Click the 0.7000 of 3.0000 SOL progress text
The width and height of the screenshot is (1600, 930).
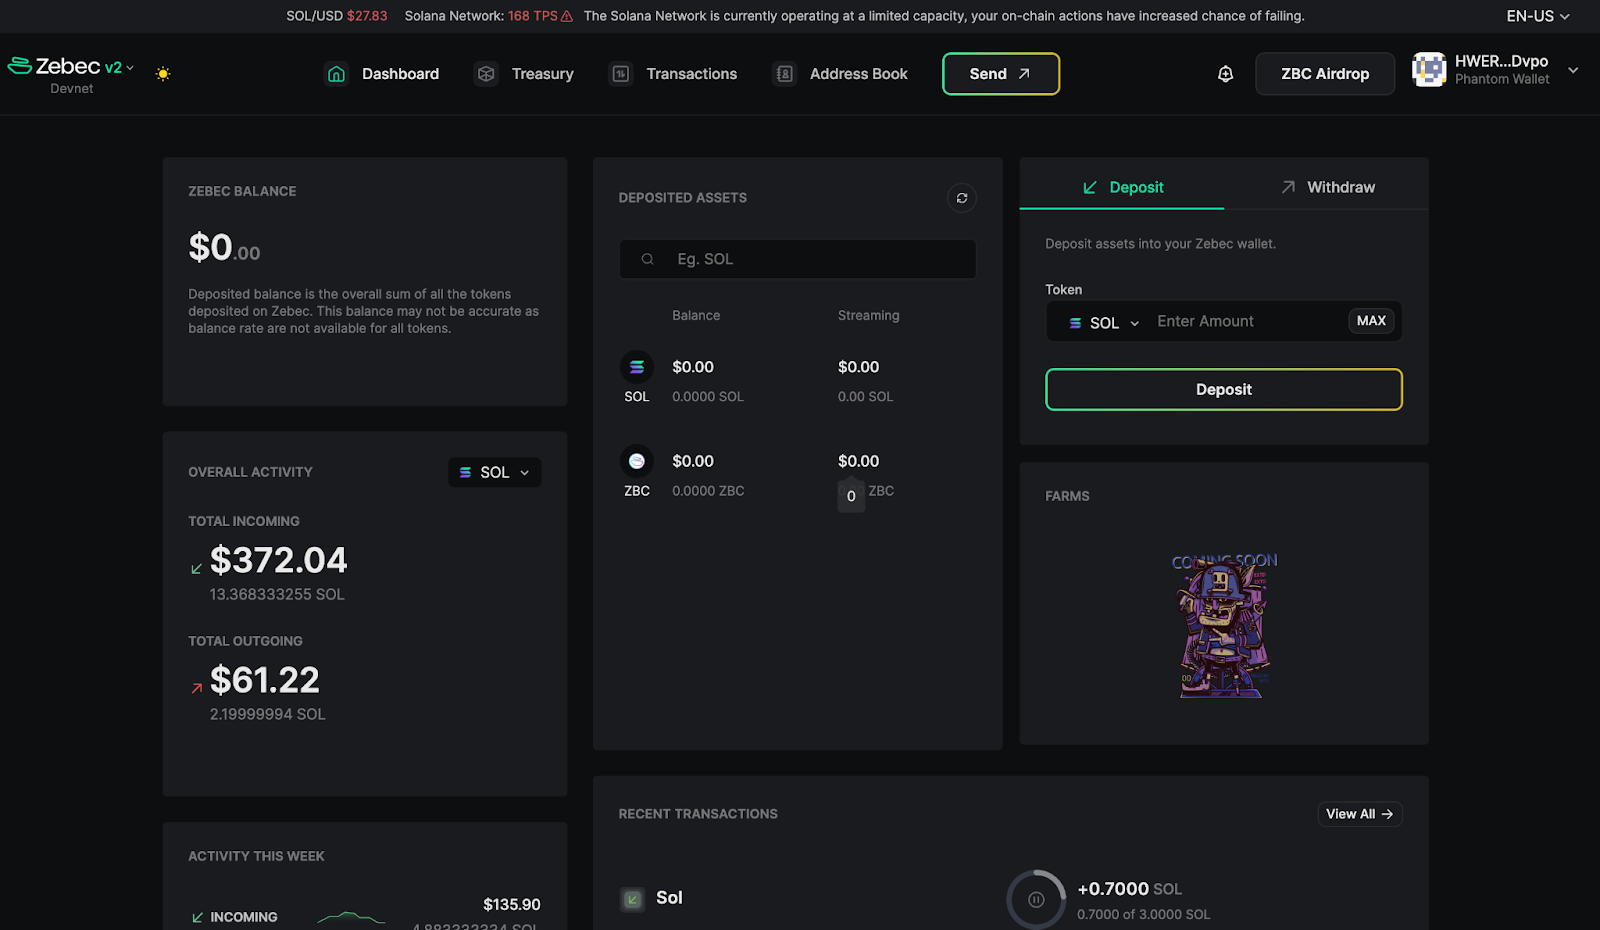tap(1144, 914)
